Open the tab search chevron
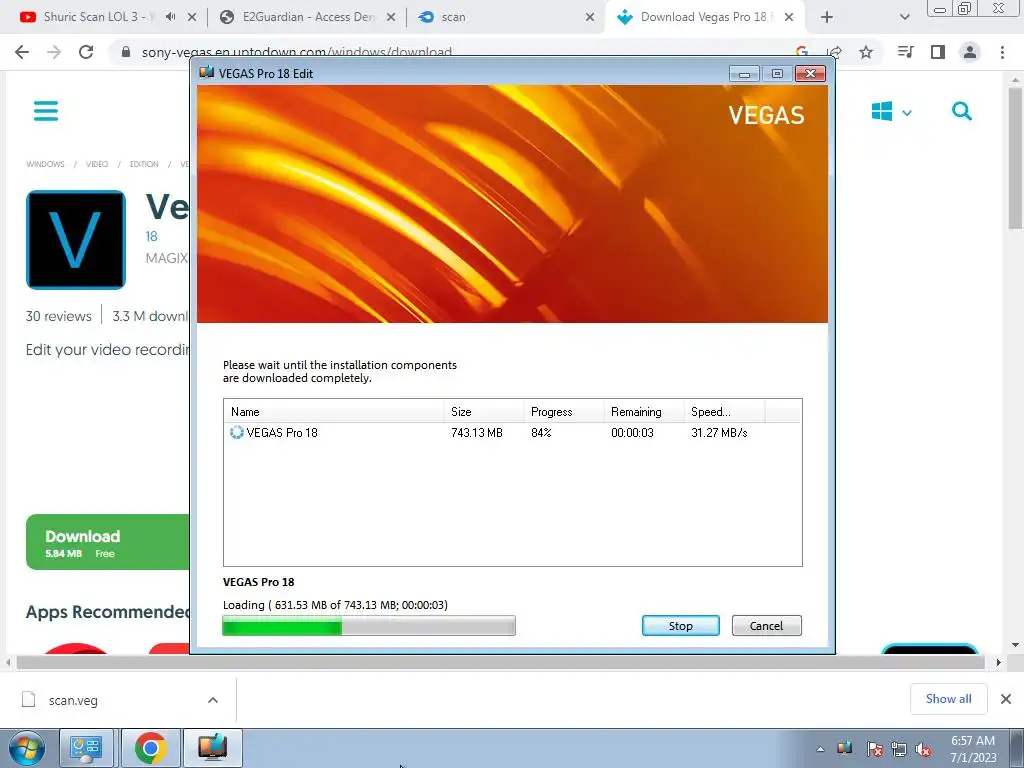1024x768 pixels. 904,17
